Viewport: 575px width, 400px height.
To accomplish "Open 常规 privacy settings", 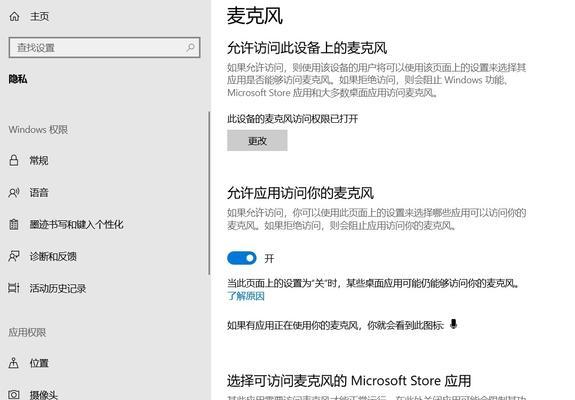I will (39, 160).
